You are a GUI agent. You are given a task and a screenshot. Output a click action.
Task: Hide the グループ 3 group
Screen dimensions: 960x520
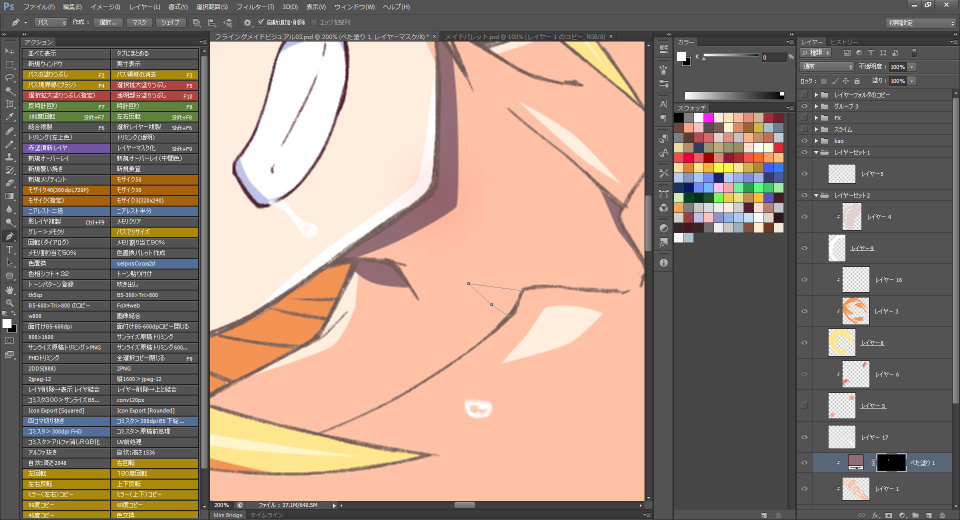804,106
